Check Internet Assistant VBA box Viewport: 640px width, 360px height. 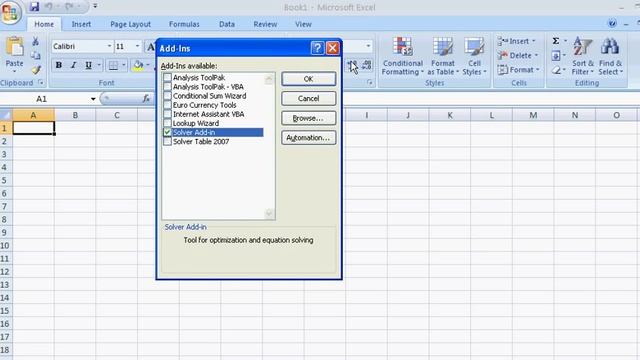(x=167, y=114)
